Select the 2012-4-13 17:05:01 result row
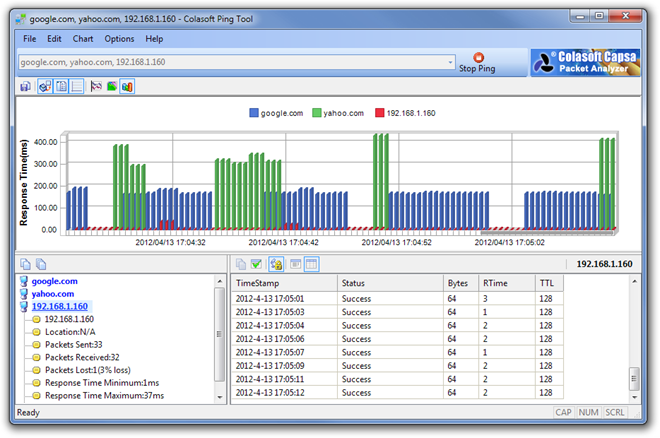660x438 pixels. point(397,299)
